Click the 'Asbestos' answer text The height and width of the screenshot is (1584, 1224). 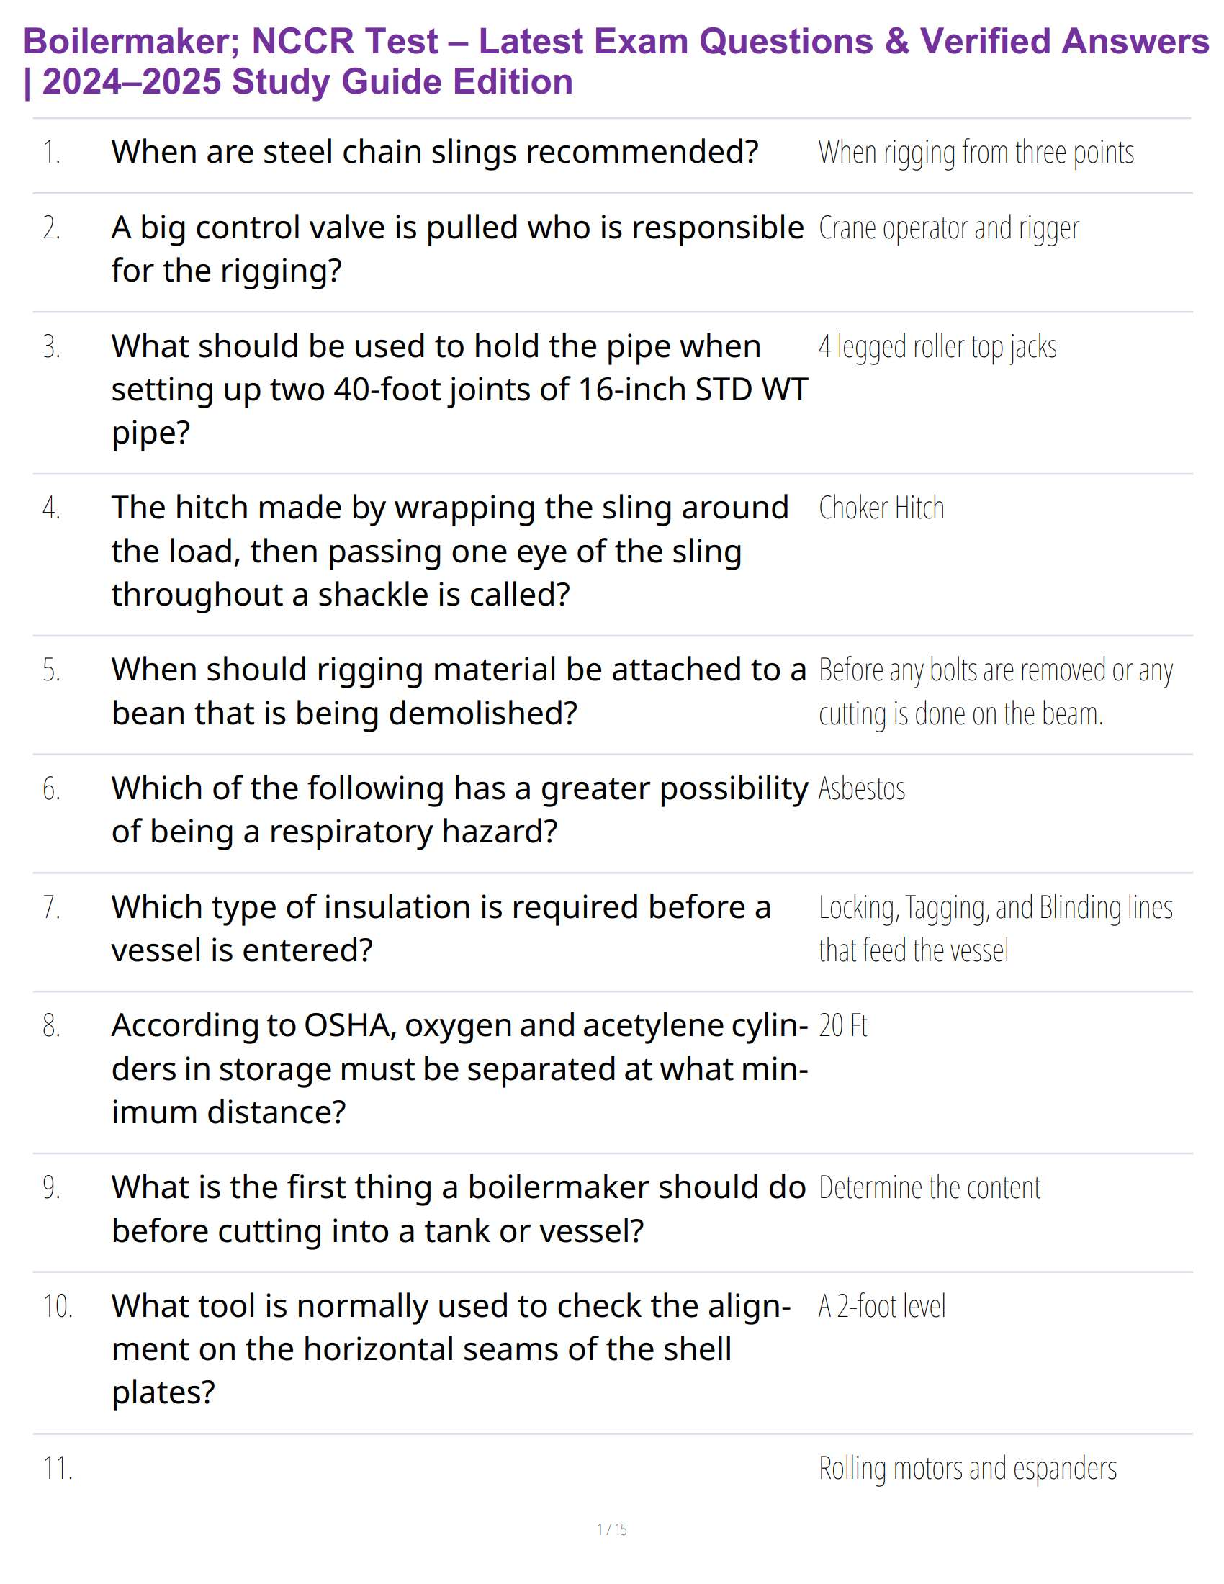point(861,789)
